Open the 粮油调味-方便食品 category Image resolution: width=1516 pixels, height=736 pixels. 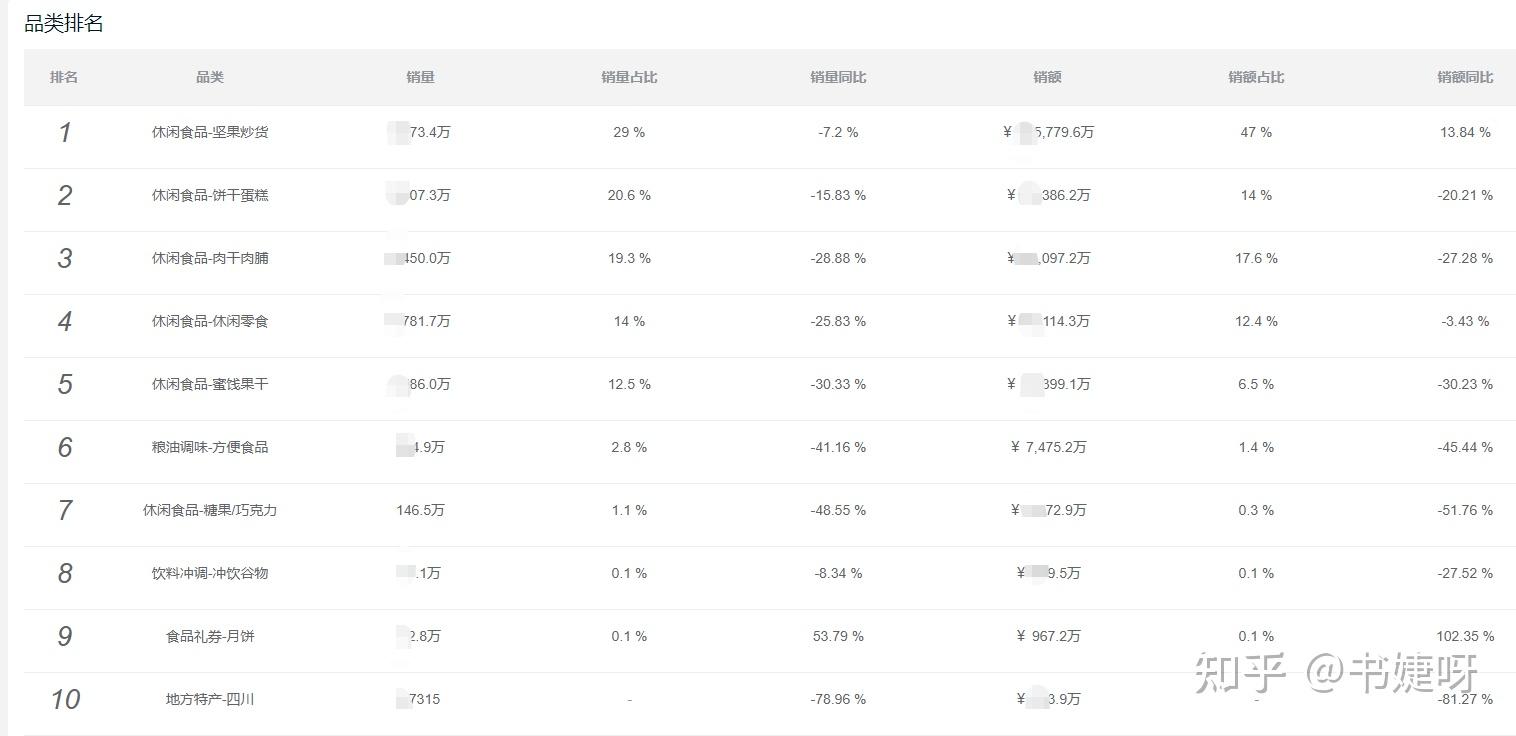pyautogui.click(x=210, y=447)
